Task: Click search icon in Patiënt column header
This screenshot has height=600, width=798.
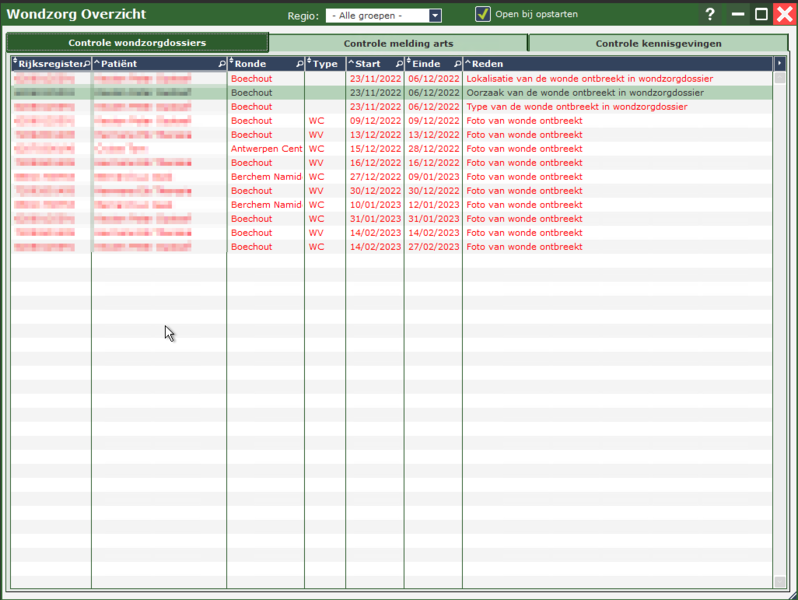Action: pos(221,64)
